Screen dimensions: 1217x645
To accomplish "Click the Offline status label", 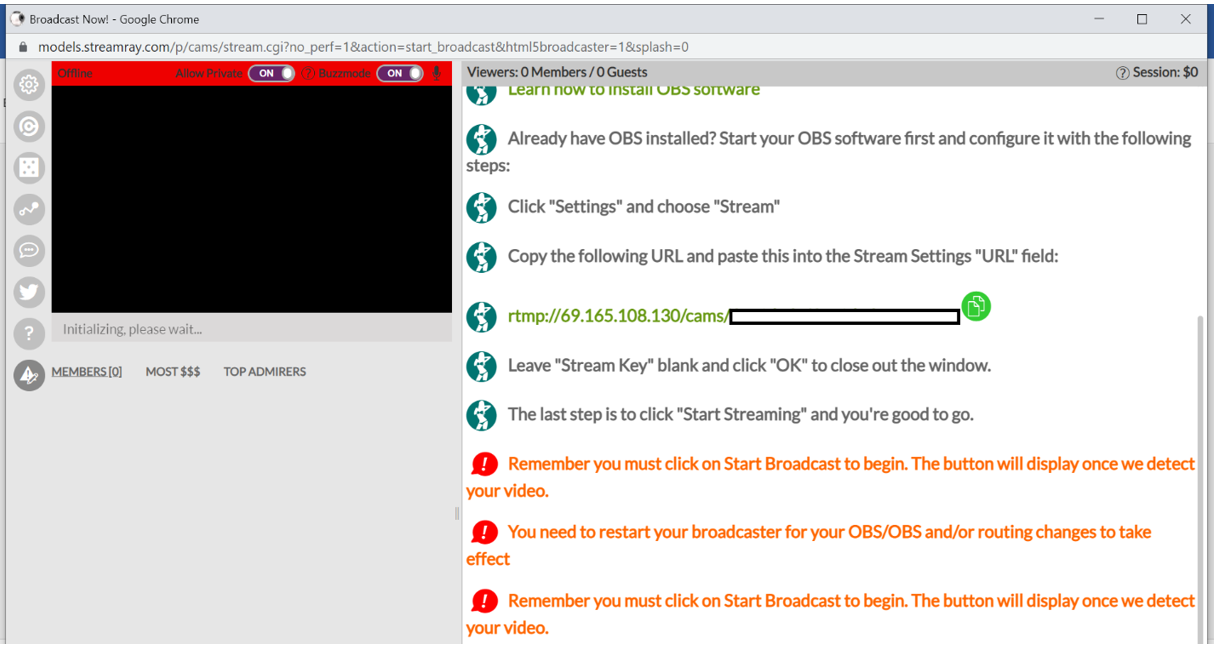I will 75,73.
